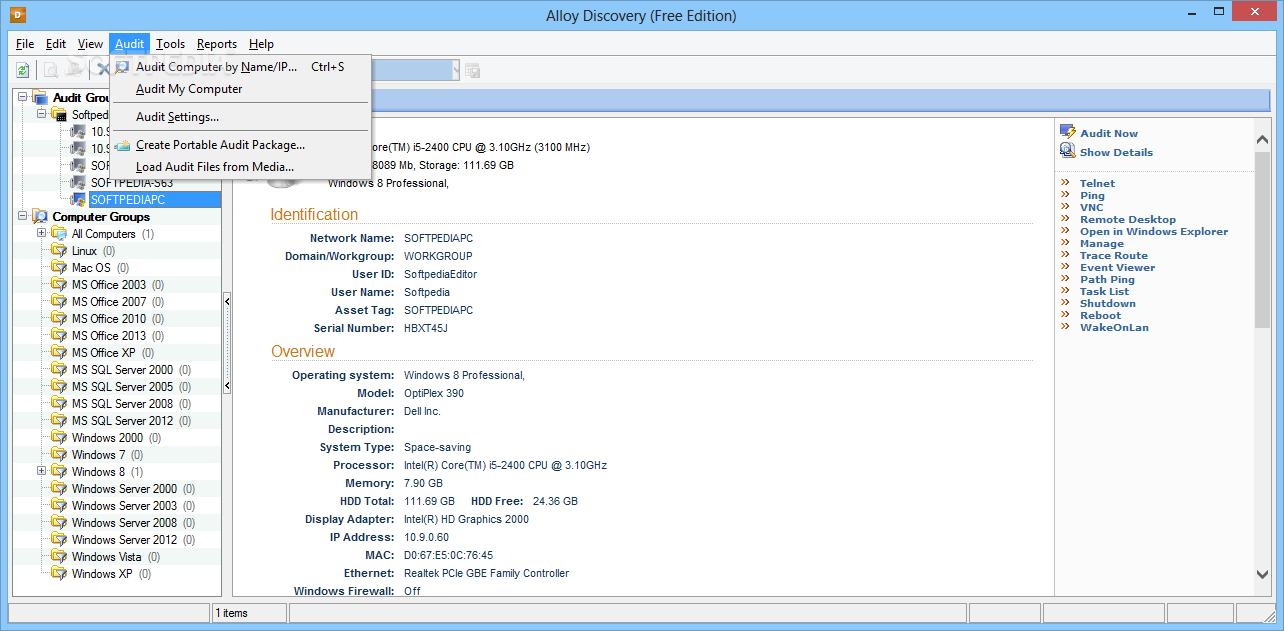Click the Reboot link
The image size is (1284, 631).
coord(1100,316)
